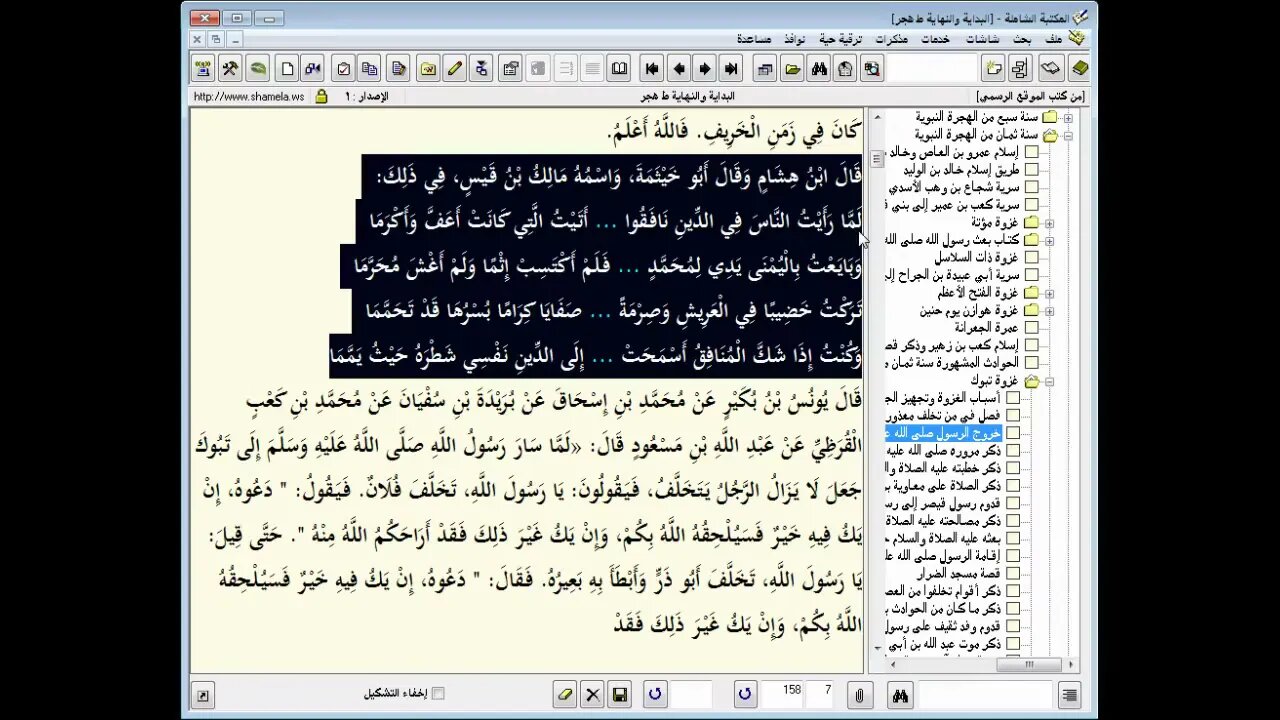Image resolution: width=1280 pixels, height=720 pixels.
Task: Click the open book outline toolbar icon
Action: coord(1050,69)
